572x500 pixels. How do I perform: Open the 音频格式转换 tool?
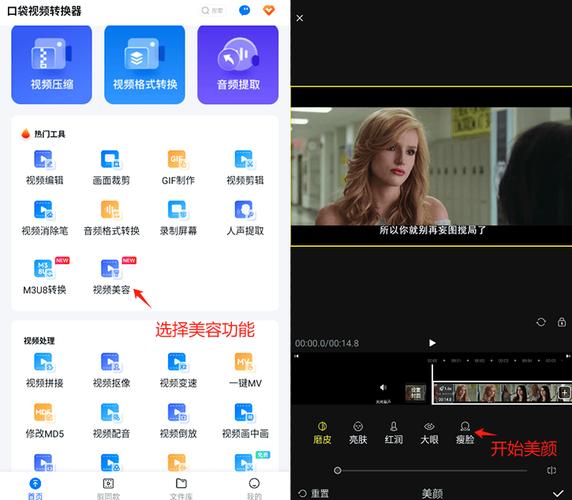tap(111, 218)
